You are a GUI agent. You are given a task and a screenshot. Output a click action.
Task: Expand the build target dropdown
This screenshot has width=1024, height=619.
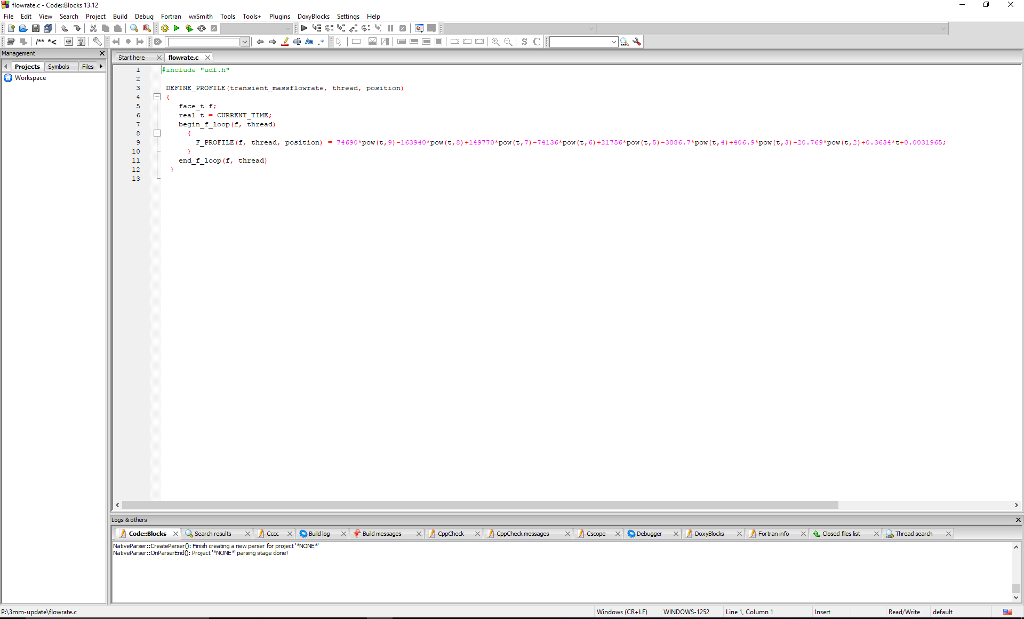[x=287, y=28]
